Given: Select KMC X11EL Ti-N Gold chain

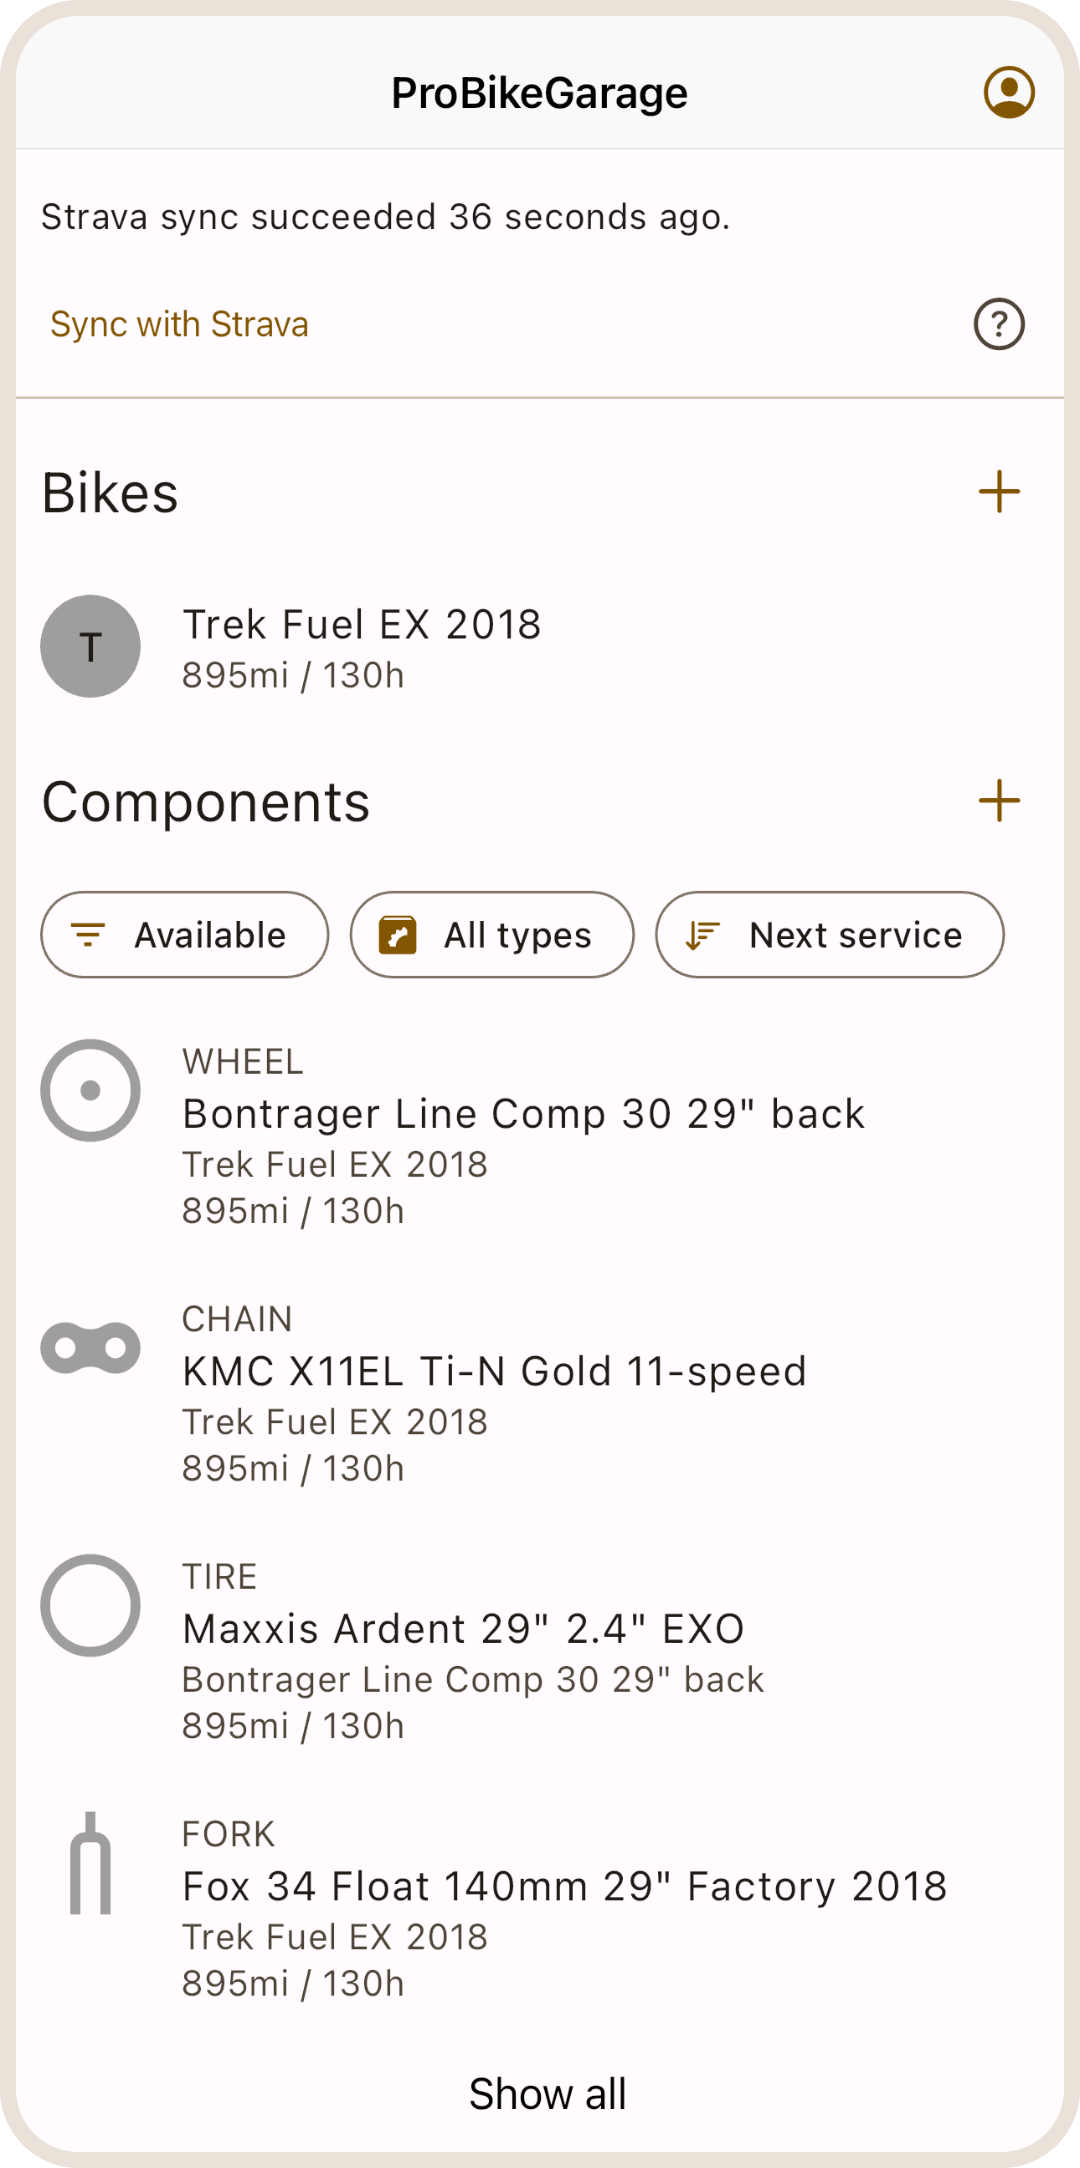Looking at the screenshot, I should [x=494, y=1371].
